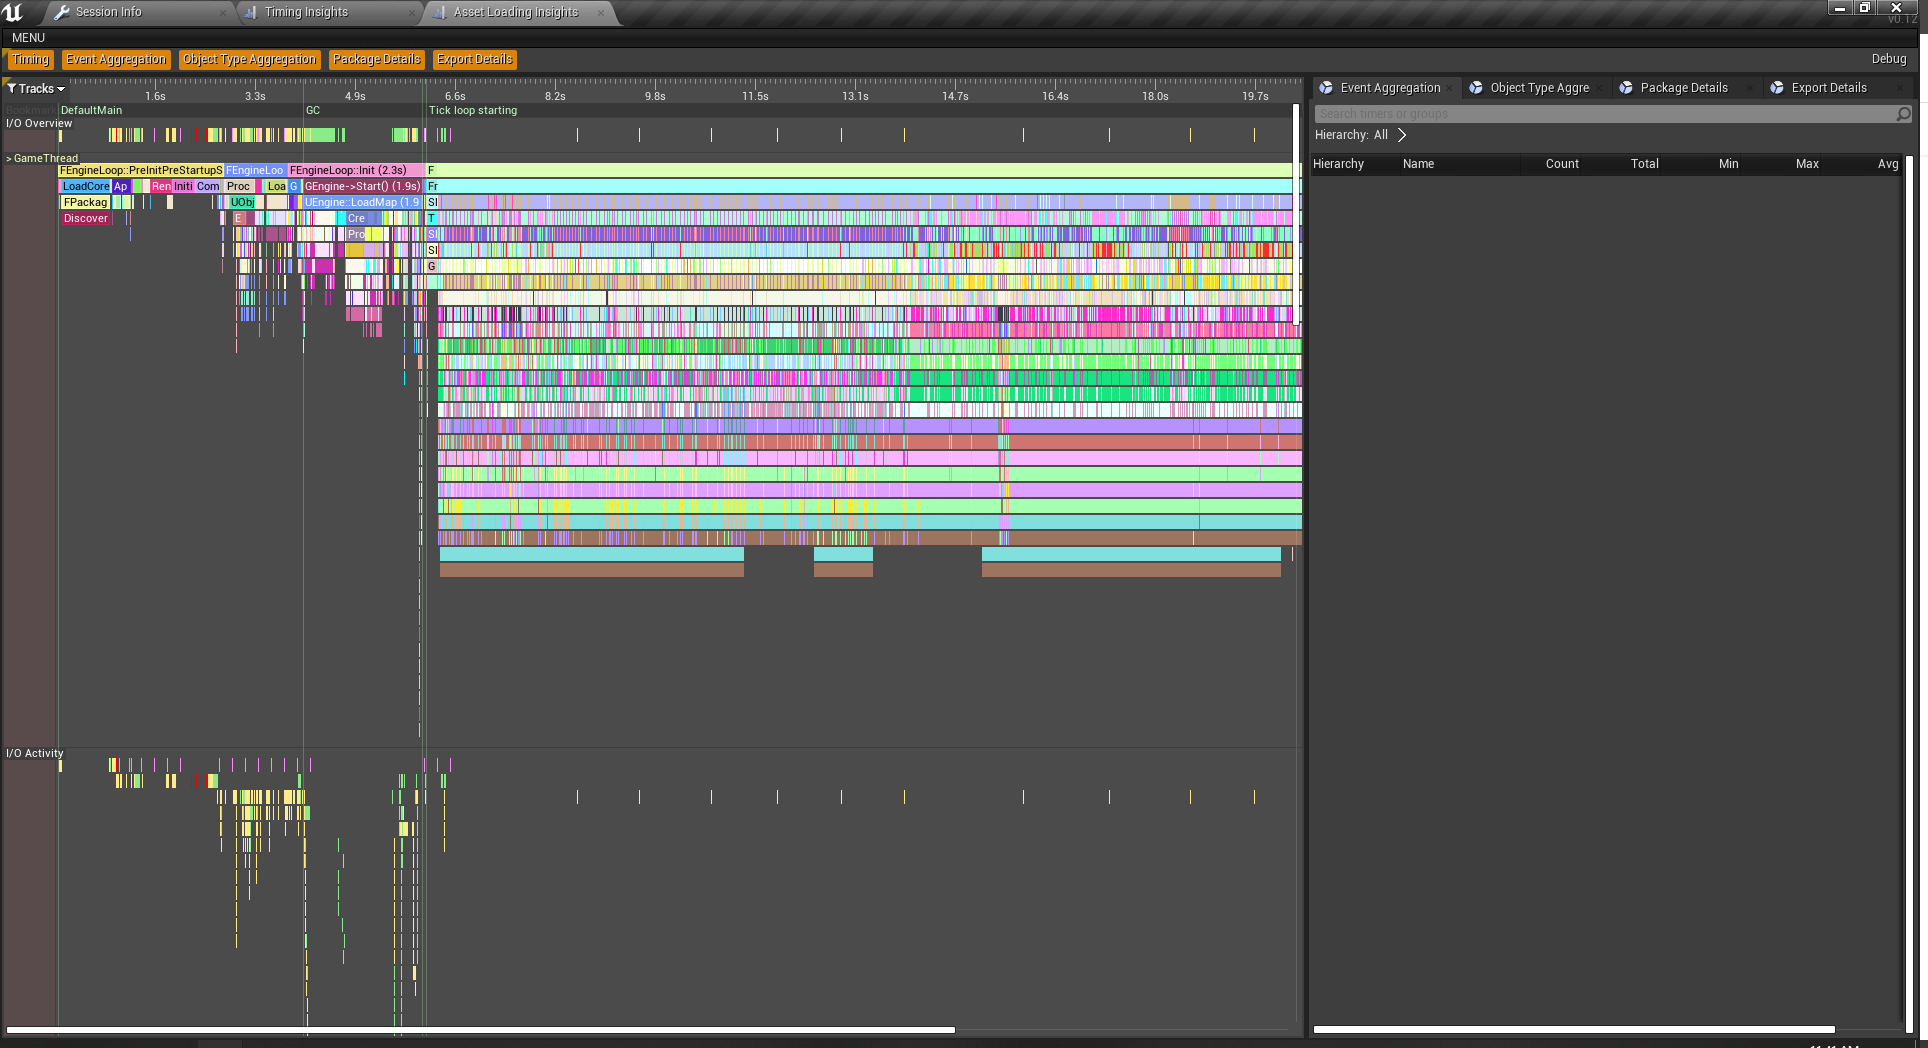Toggle the Object Type Aggregation view button
Image resolution: width=1928 pixels, height=1048 pixels.
click(x=250, y=60)
